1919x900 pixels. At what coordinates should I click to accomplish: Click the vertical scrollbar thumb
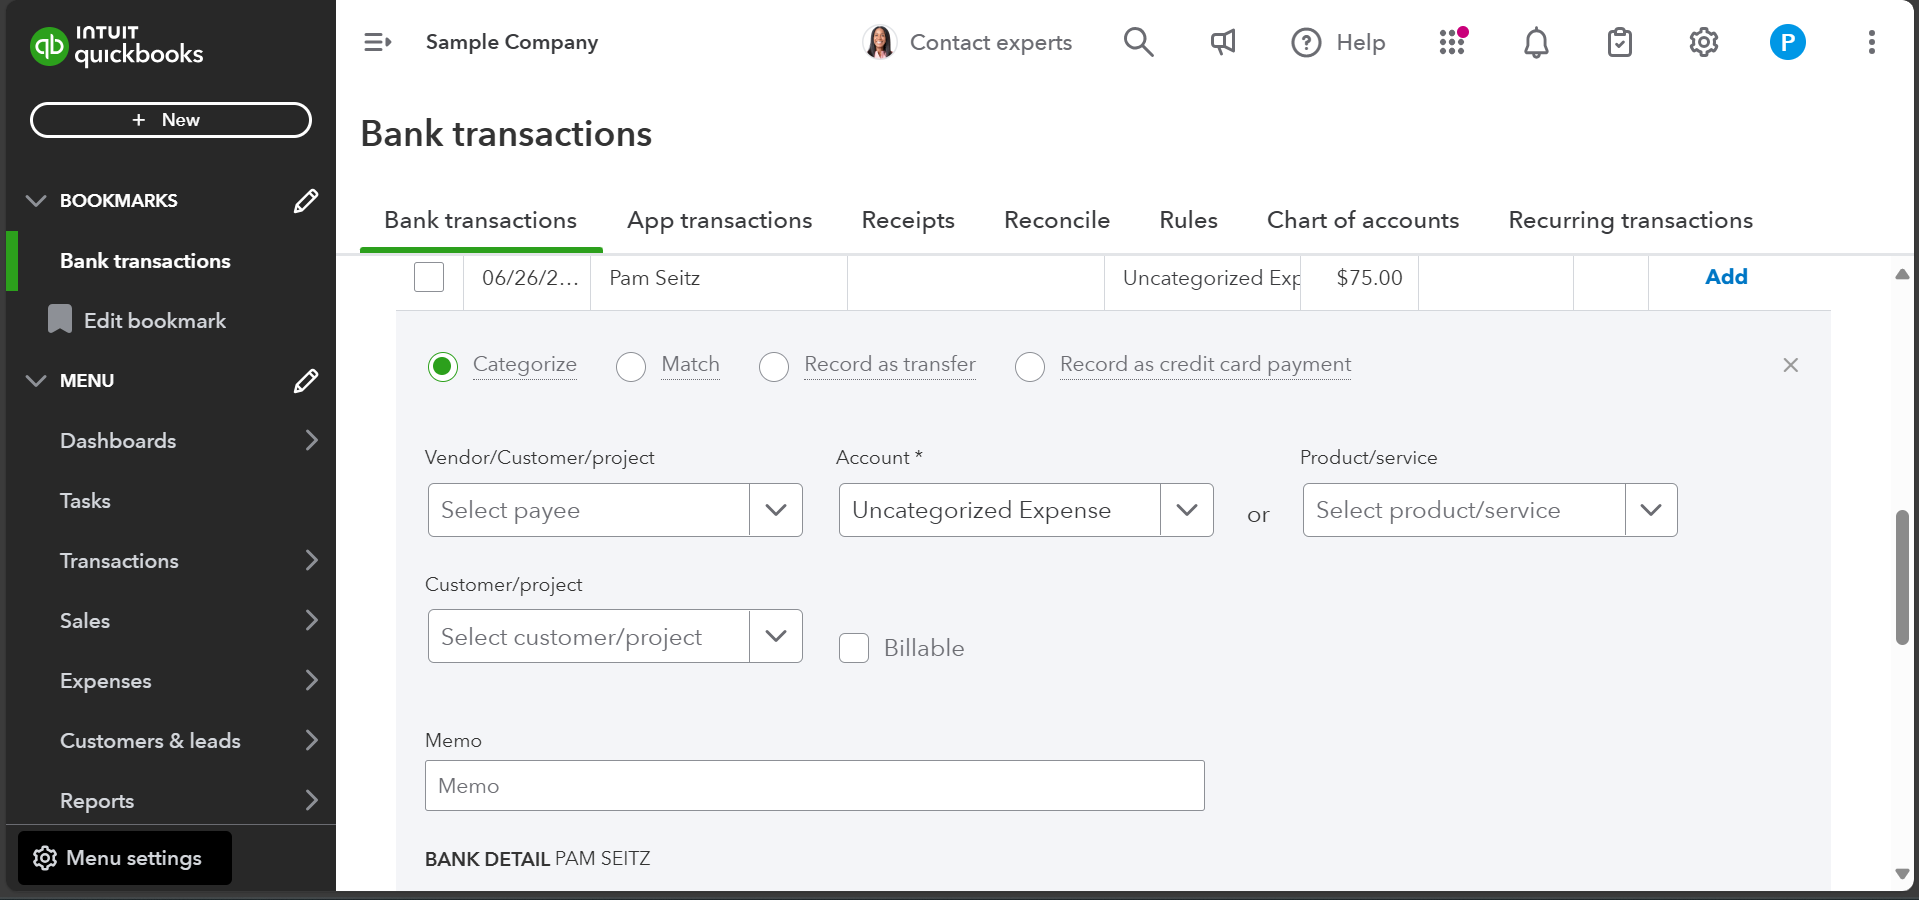coord(1902,578)
